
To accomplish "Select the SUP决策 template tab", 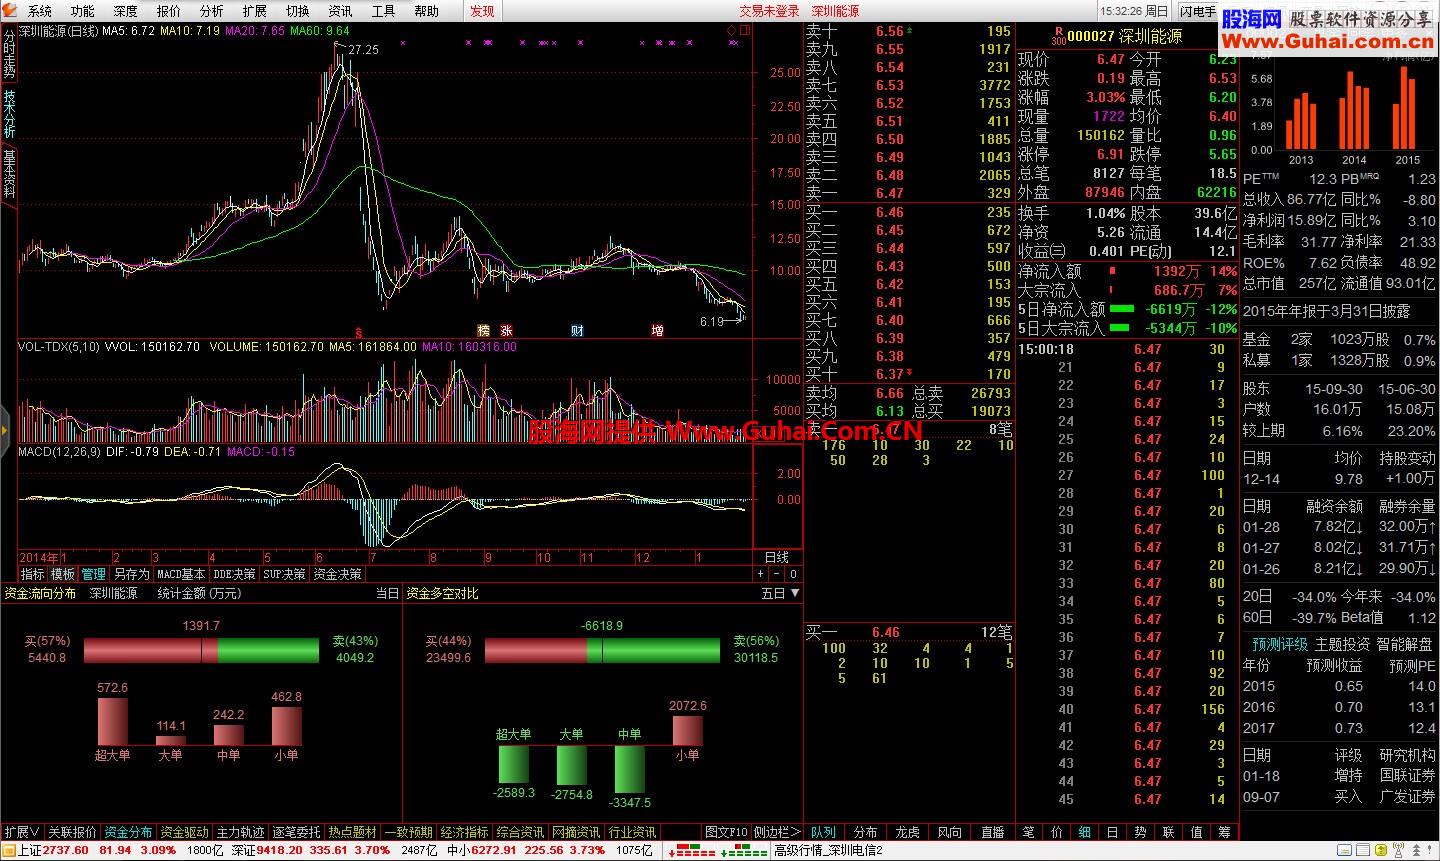I will point(284,574).
